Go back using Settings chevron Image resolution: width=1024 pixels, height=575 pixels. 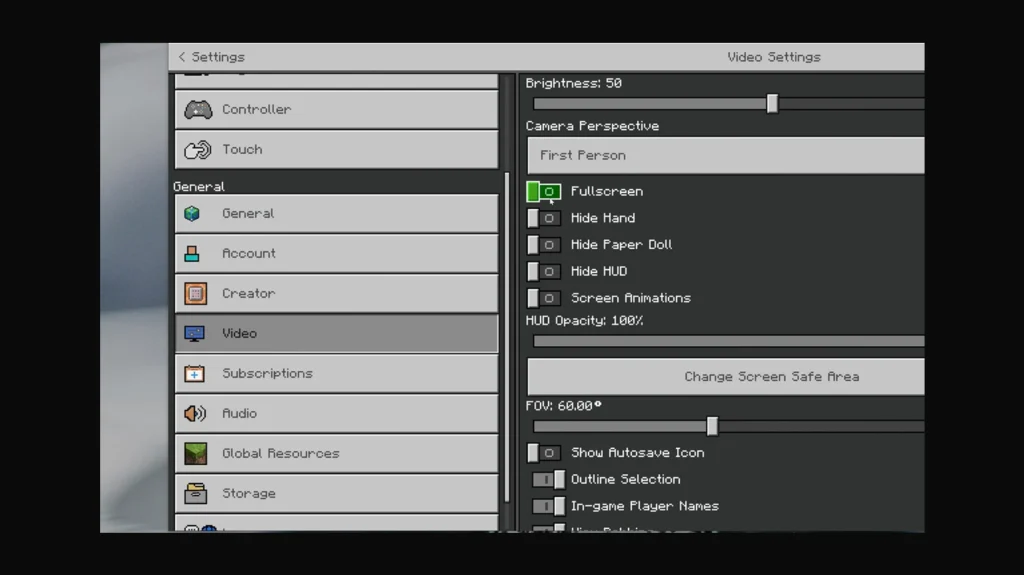pos(182,57)
